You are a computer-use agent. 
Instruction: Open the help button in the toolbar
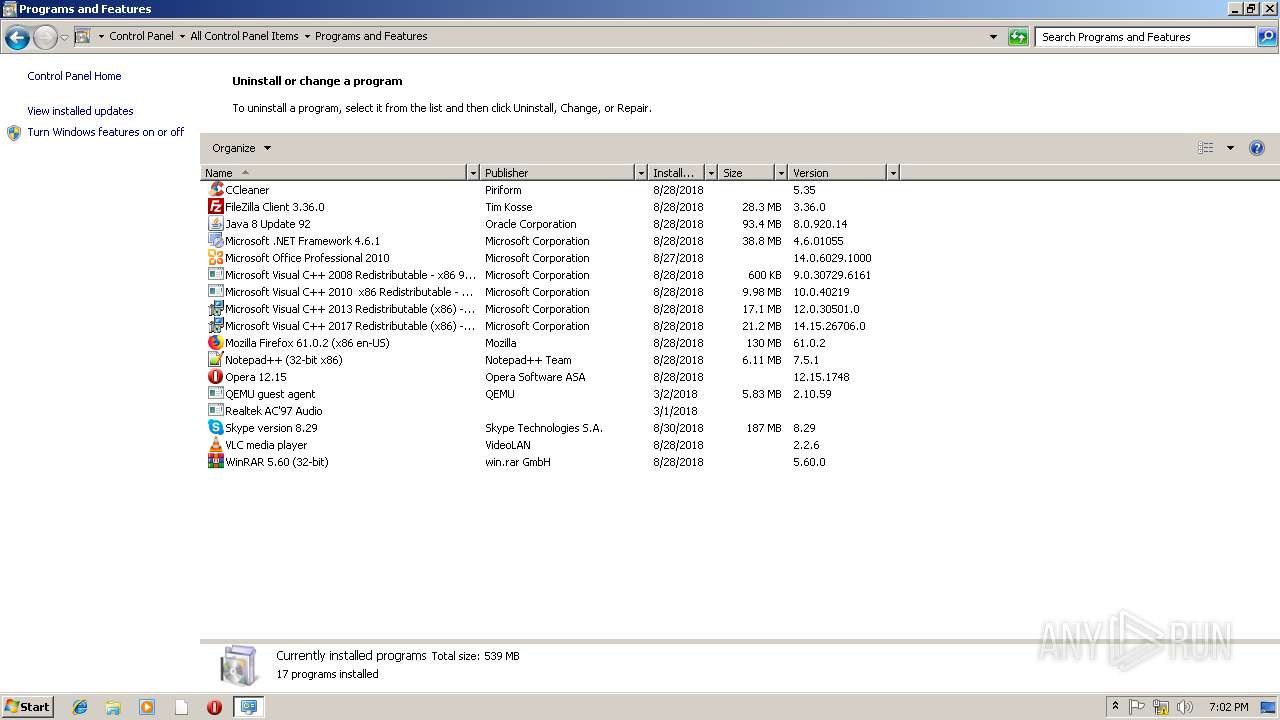point(1257,148)
